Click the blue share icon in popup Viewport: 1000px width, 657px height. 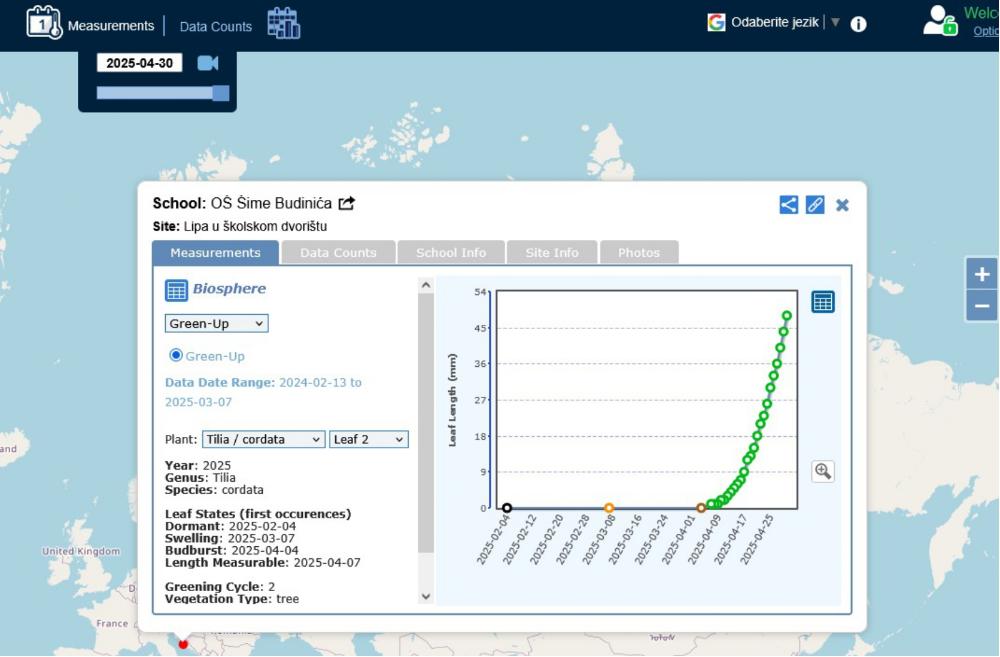789,204
